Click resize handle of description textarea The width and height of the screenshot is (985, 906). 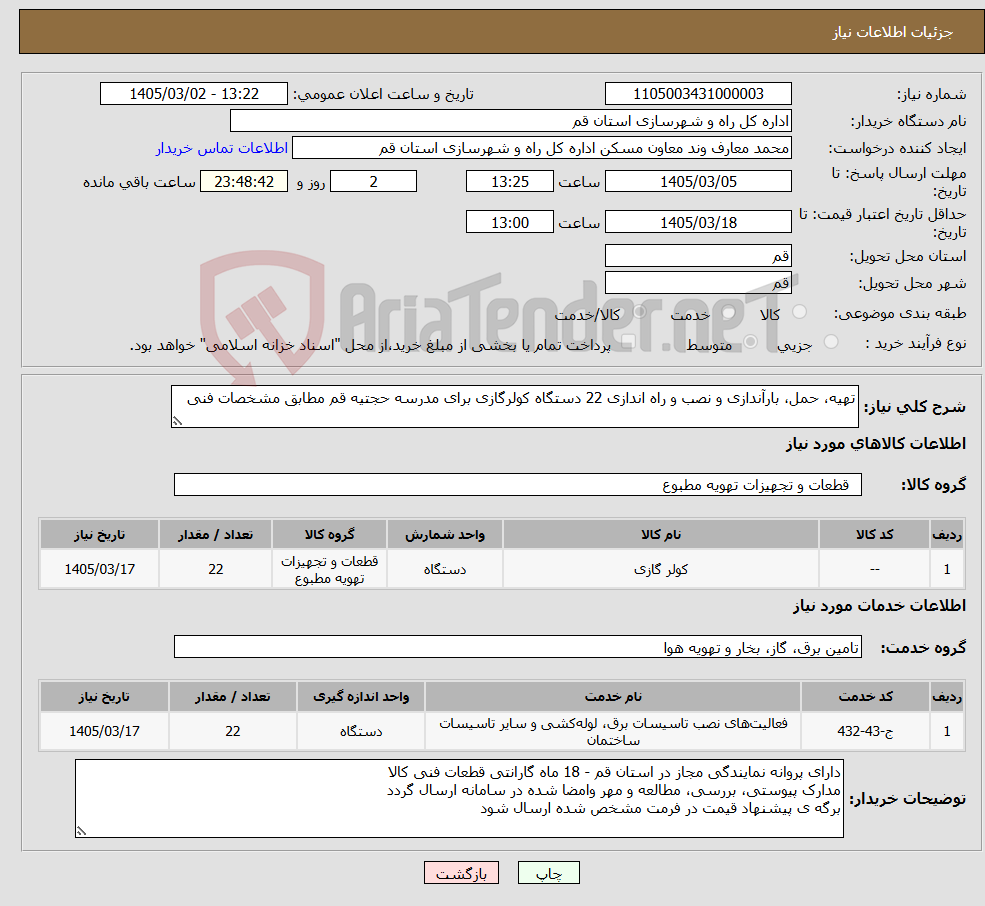coord(177,422)
